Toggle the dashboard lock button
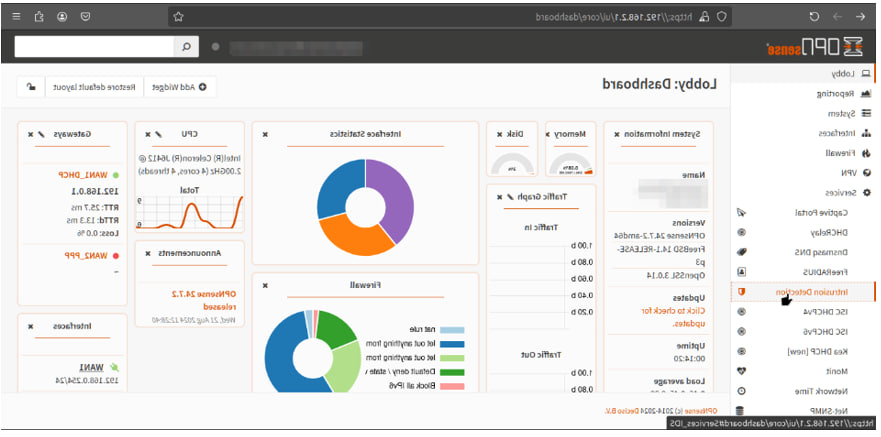 [x=31, y=87]
